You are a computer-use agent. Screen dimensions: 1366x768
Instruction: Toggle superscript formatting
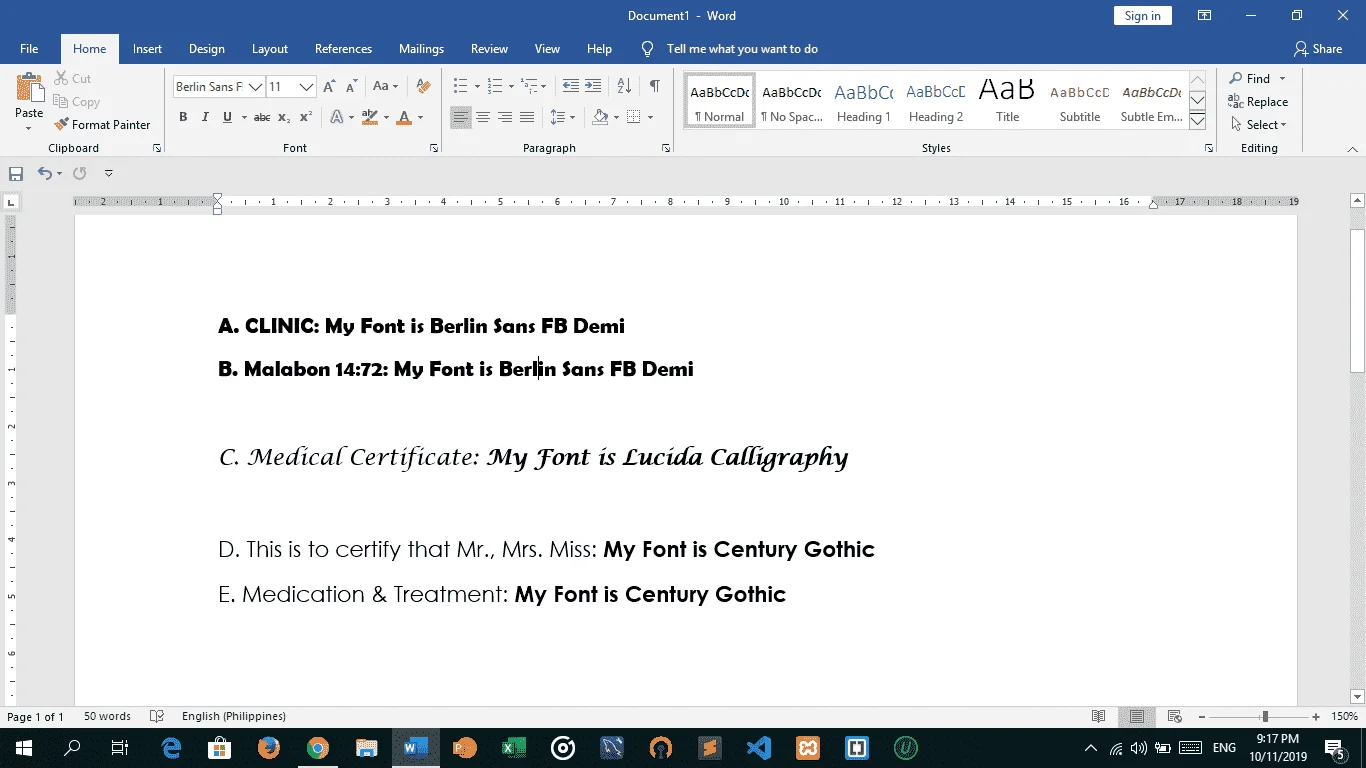click(306, 118)
